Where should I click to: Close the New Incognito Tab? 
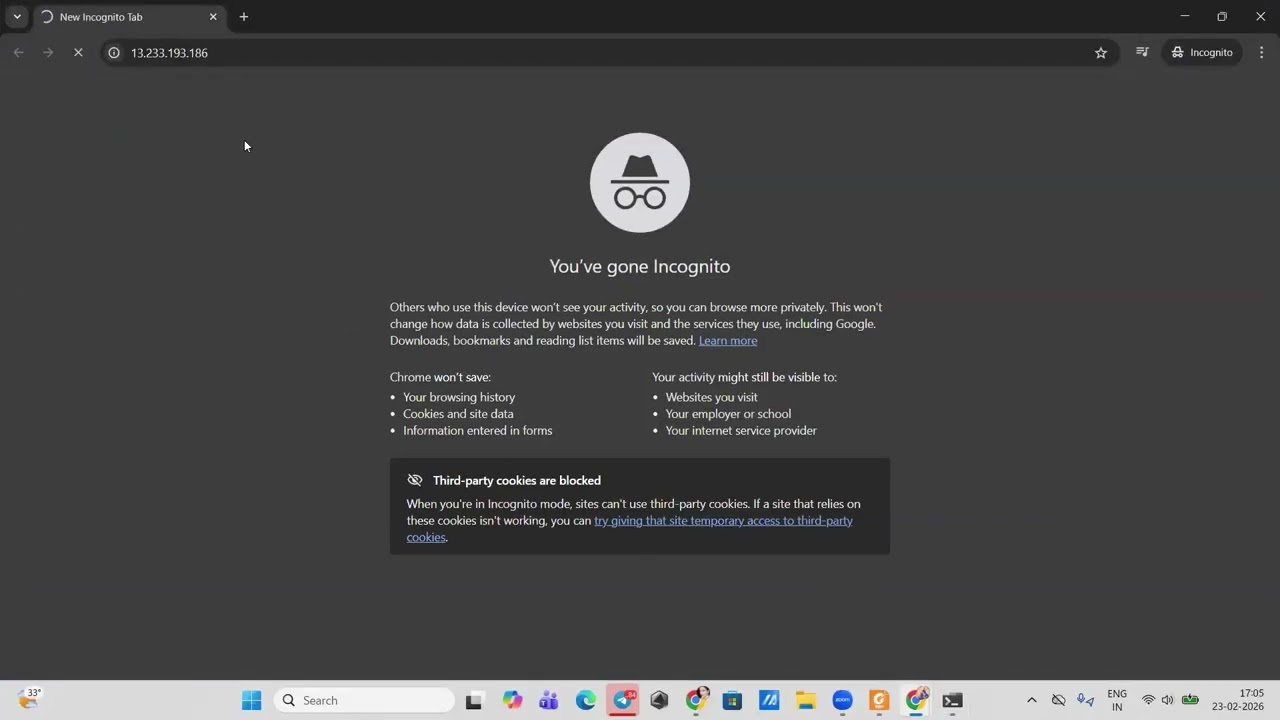click(x=213, y=17)
